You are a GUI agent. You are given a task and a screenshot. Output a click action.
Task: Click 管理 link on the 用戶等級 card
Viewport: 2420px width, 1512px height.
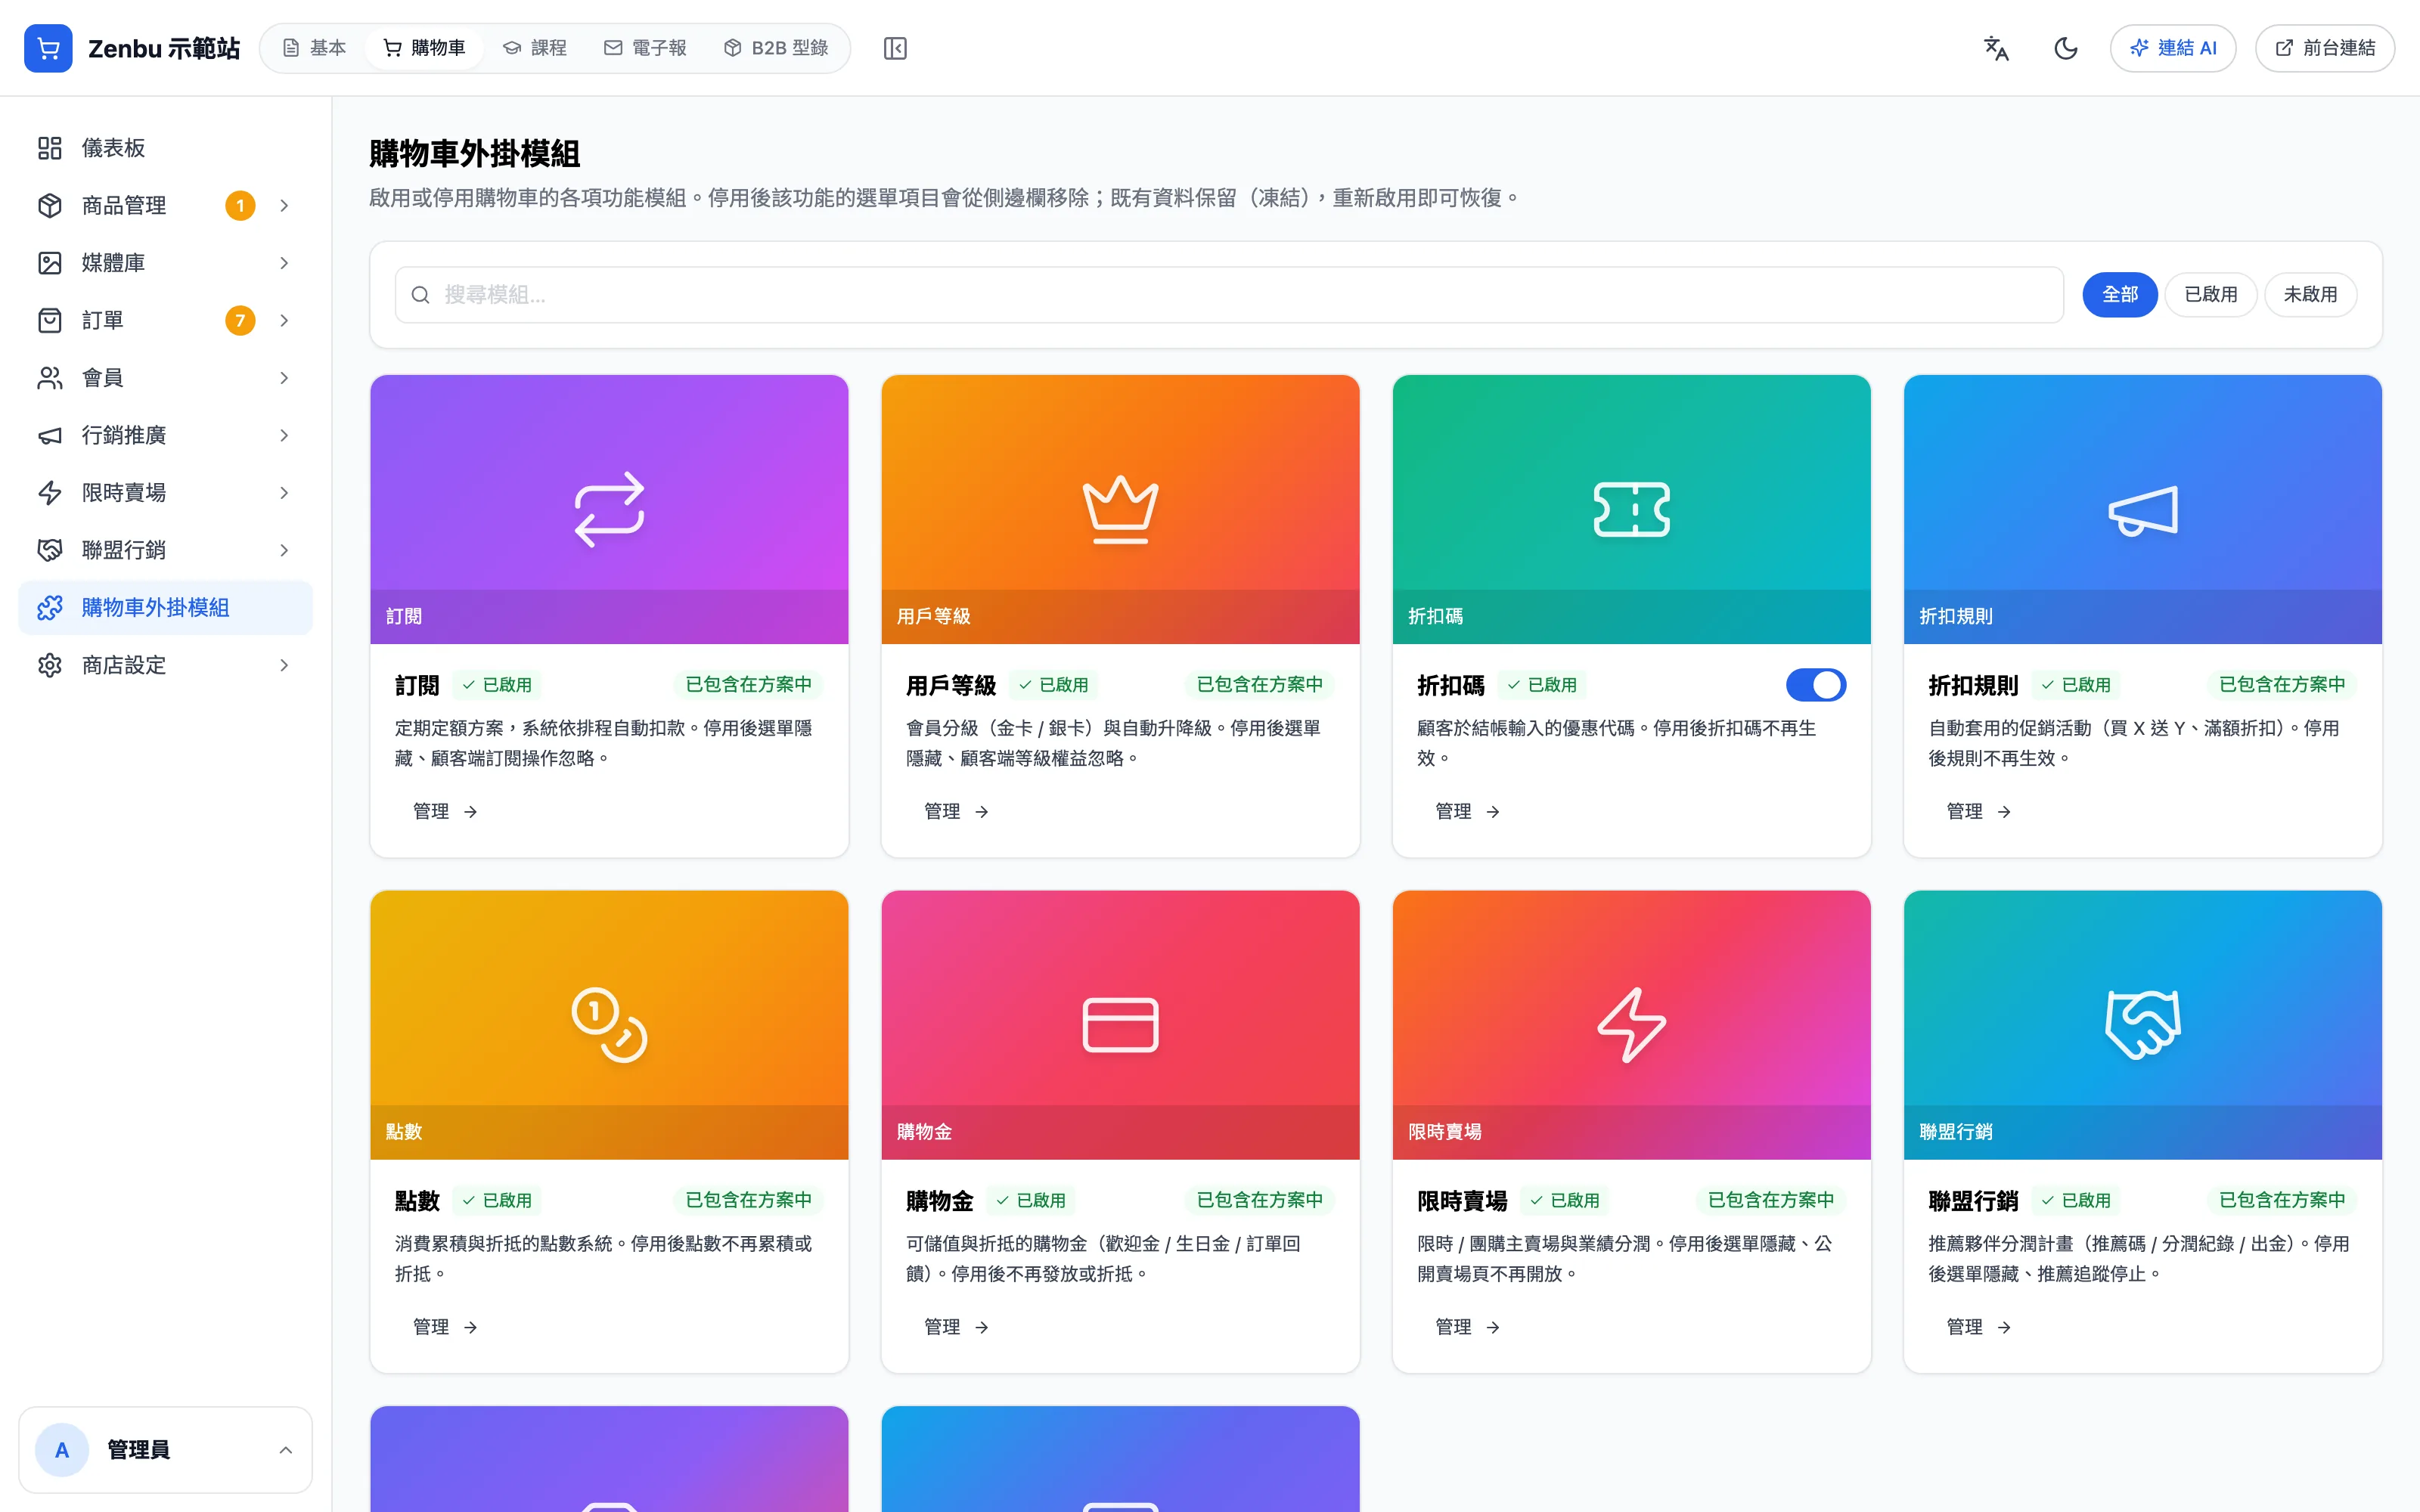[956, 811]
